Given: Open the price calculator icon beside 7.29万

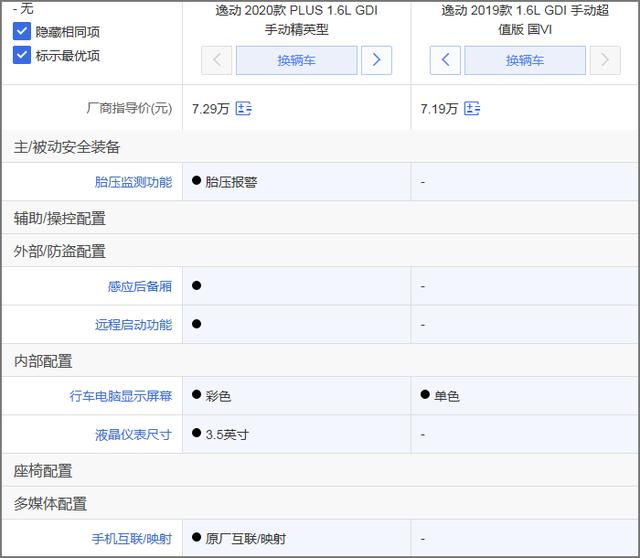Looking at the screenshot, I should coord(244,109).
